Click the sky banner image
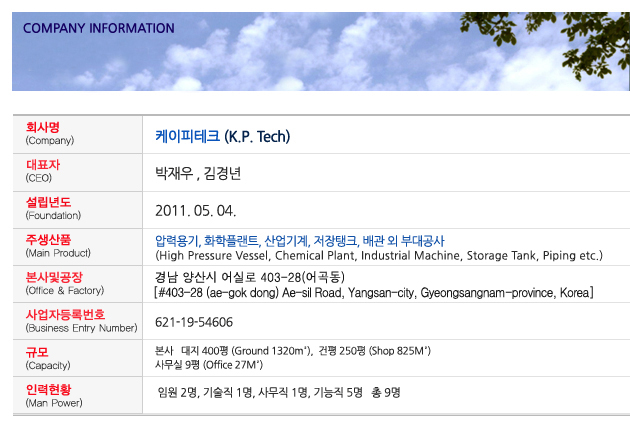Screen dimensions: 630x437 (321, 51)
